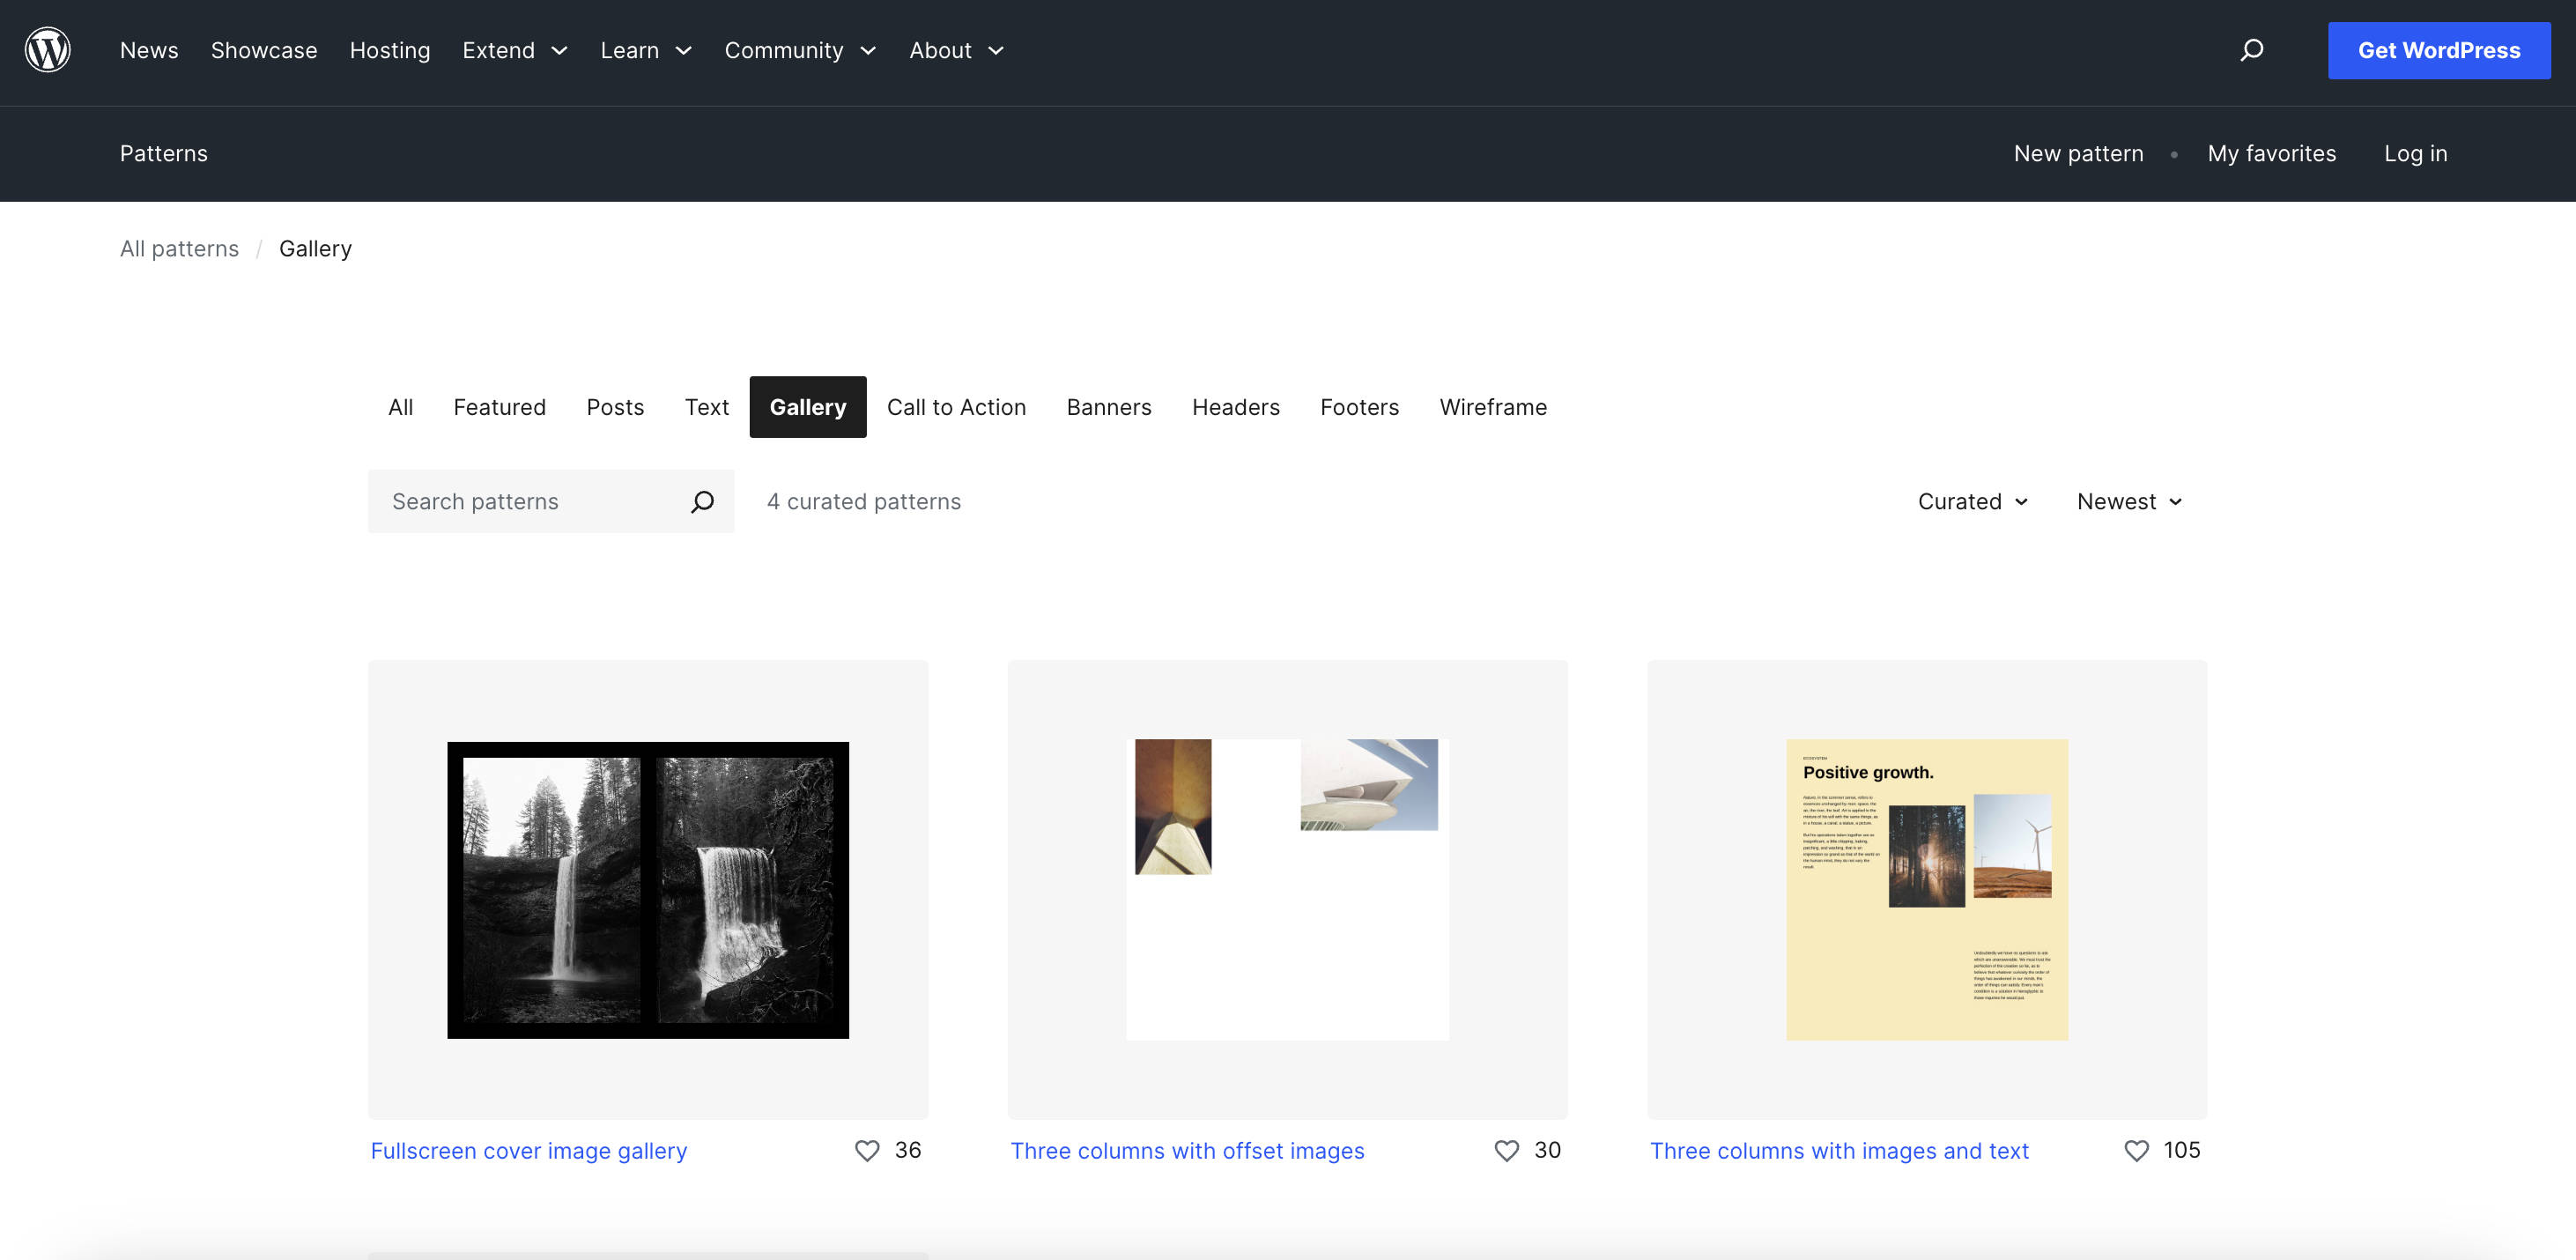Select the Headers category tab
The height and width of the screenshot is (1260, 2576).
(1236, 407)
